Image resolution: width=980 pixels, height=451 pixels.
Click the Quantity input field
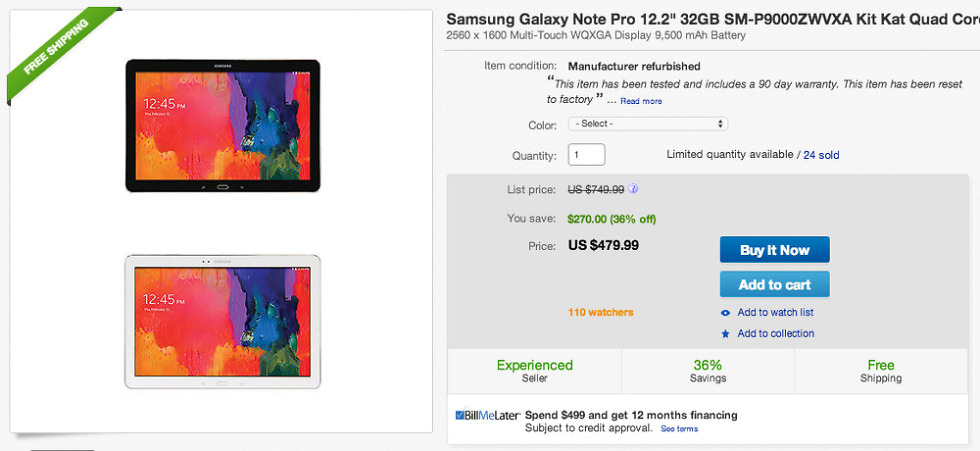point(587,155)
